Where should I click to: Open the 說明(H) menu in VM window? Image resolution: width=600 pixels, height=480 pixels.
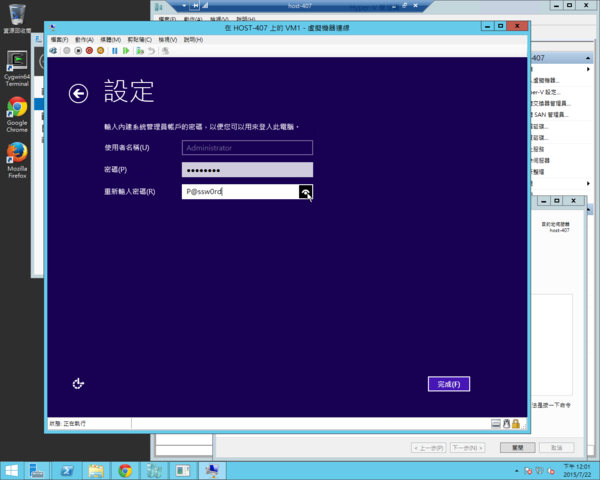point(193,40)
